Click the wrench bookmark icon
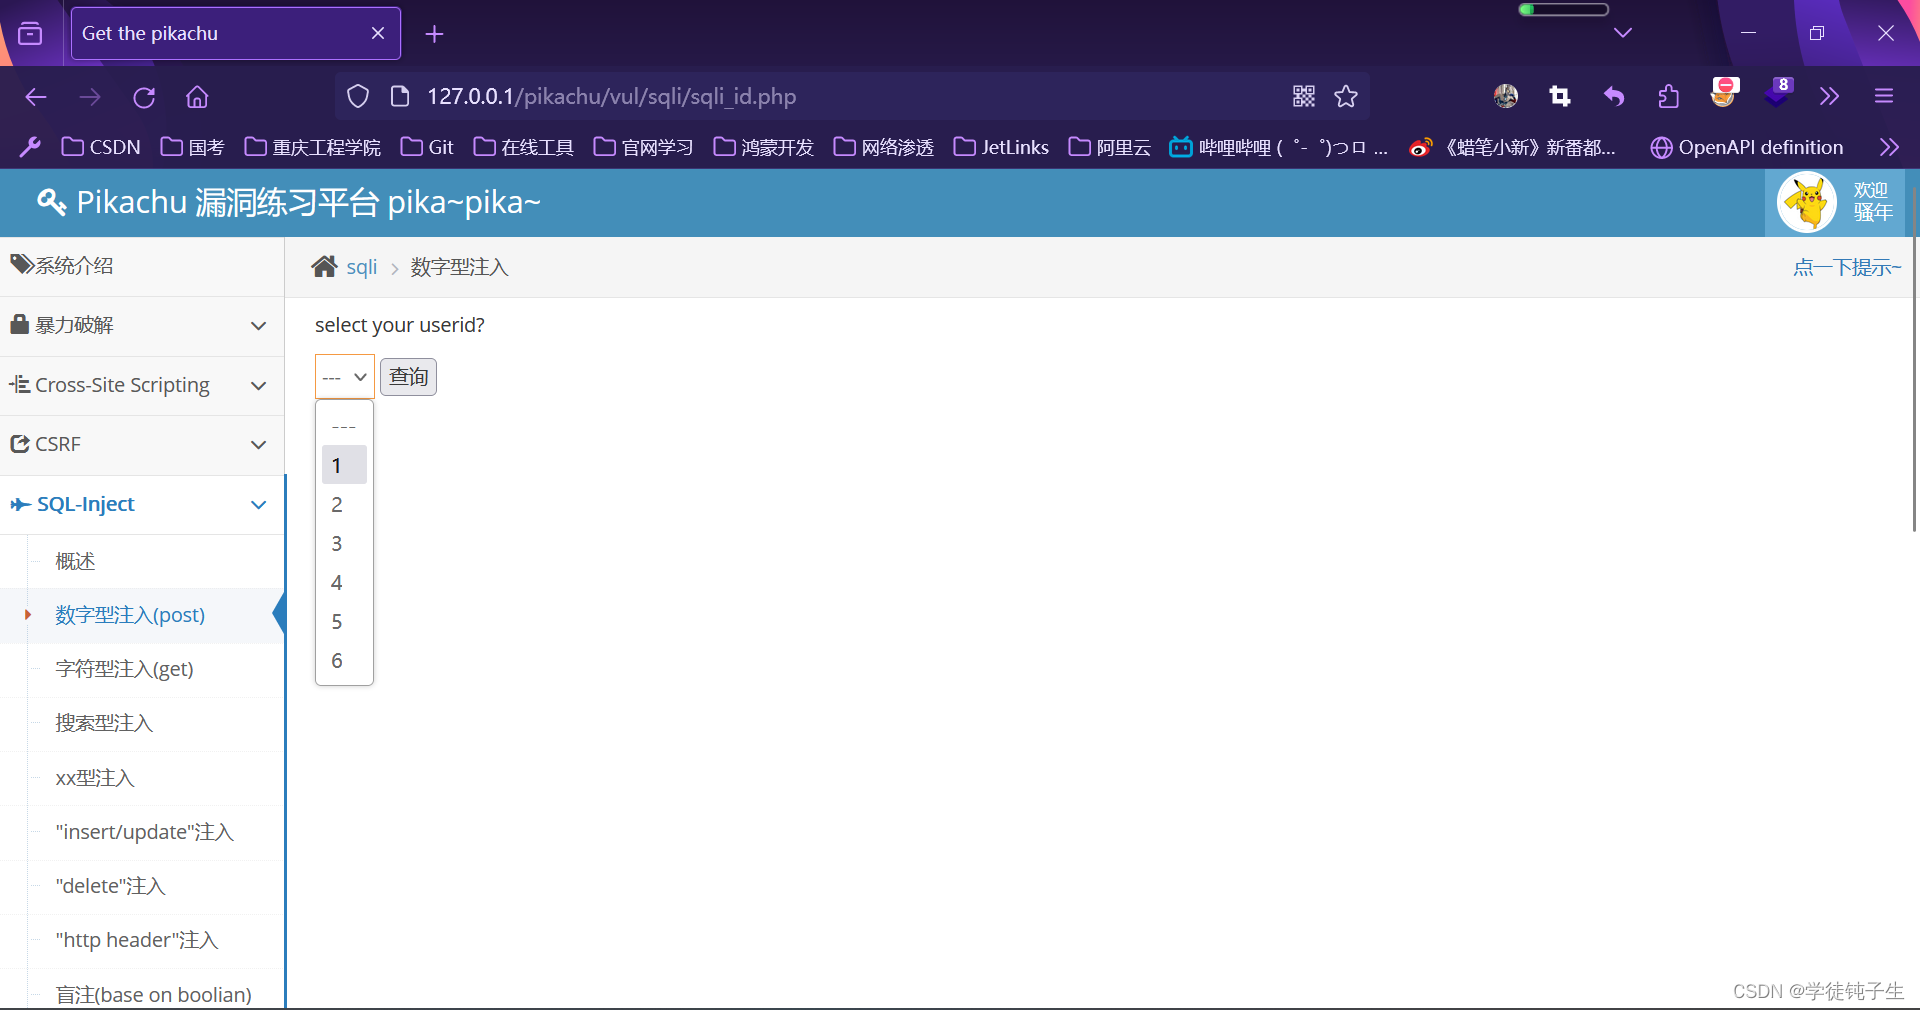Viewport: 1920px width, 1010px height. 30,147
